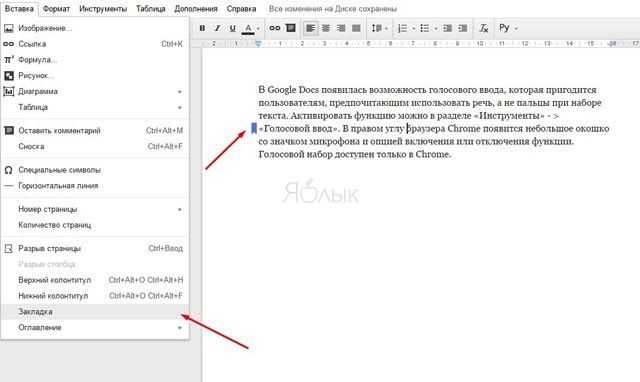Center align the text
The height and width of the screenshot is (382, 640).
326,28
